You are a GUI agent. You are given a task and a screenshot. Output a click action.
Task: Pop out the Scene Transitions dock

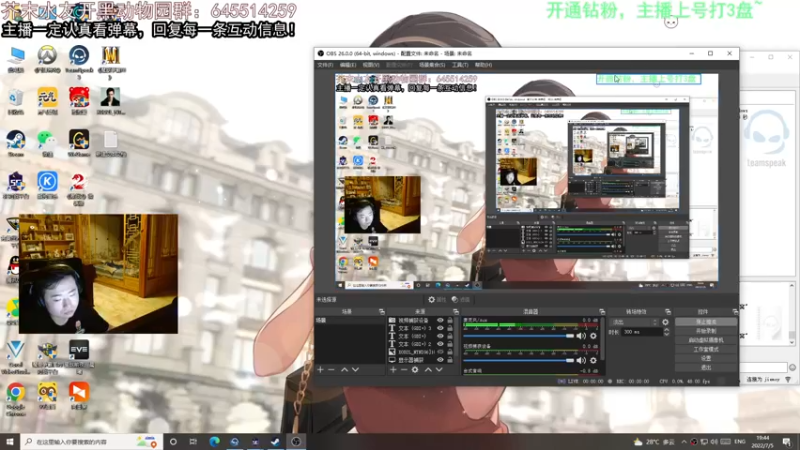click(x=668, y=311)
